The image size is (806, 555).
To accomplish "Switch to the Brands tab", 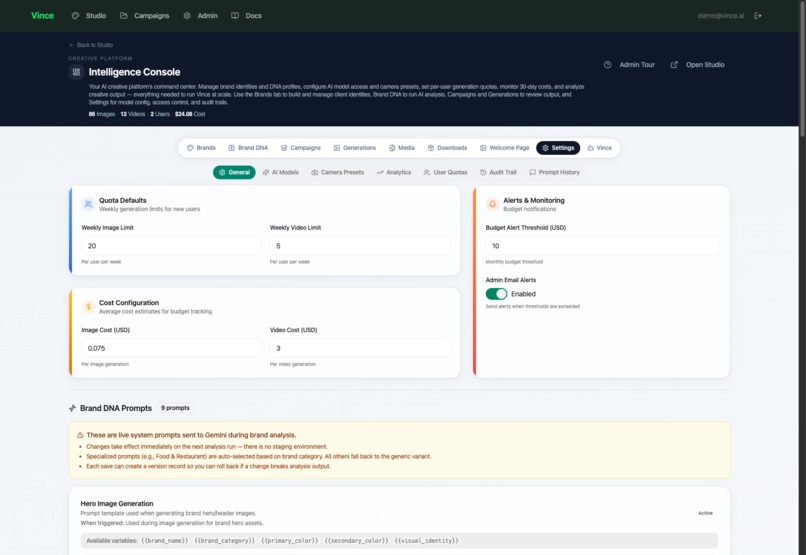I will click(x=201, y=148).
